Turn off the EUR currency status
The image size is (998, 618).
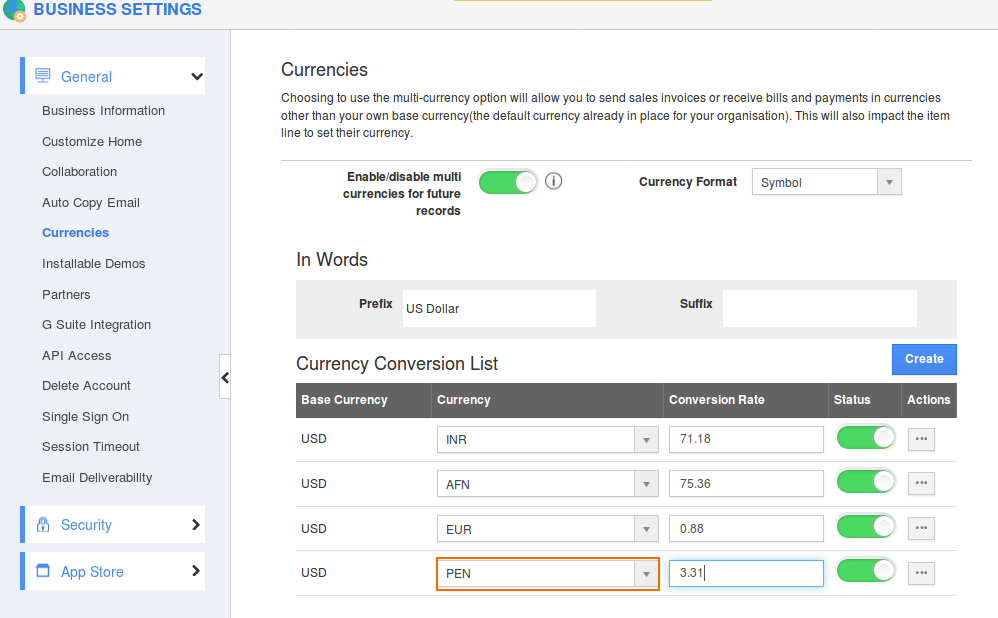865,527
